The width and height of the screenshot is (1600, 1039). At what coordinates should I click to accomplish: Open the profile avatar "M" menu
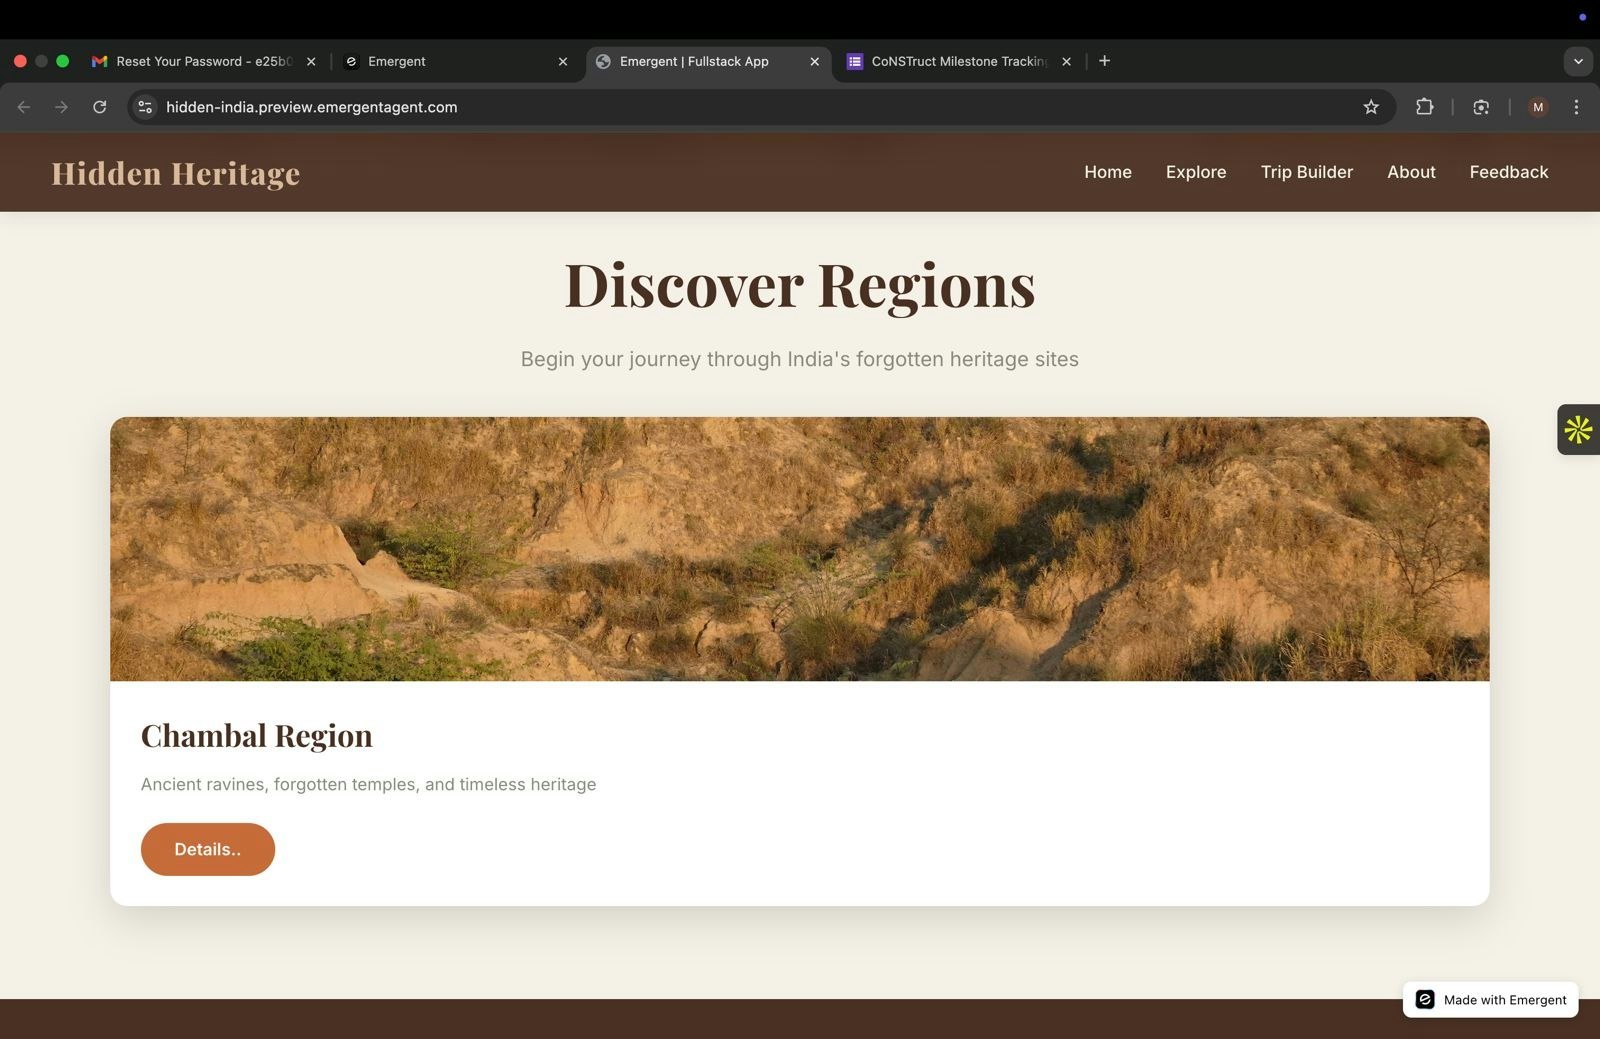pyautogui.click(x=1537, y=107)
